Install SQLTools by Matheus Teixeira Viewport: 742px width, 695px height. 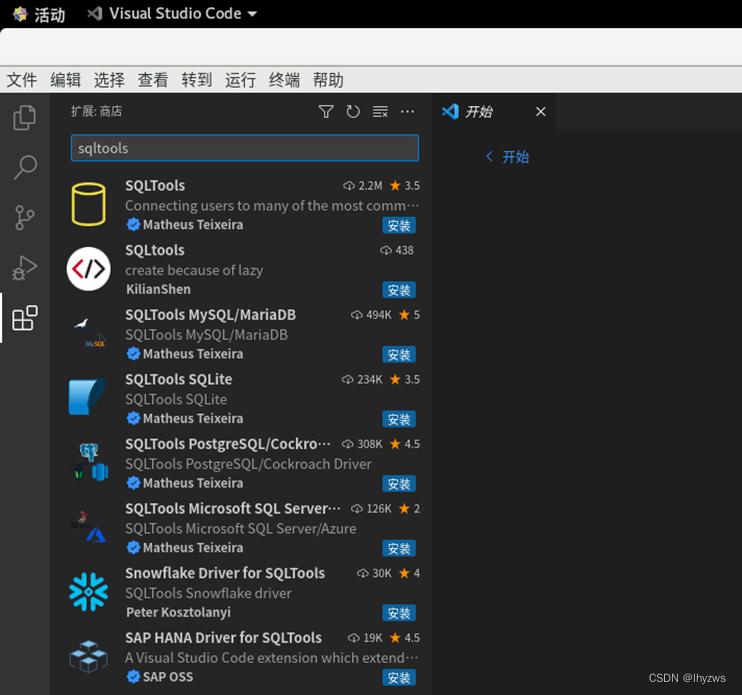[x=399, y=226]
